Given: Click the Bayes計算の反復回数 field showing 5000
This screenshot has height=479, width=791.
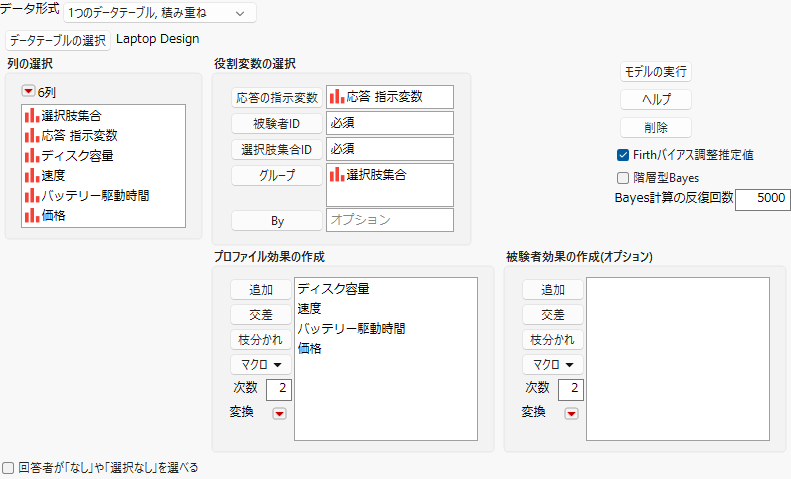Looking at the screenshot, I should pos(763,200).
